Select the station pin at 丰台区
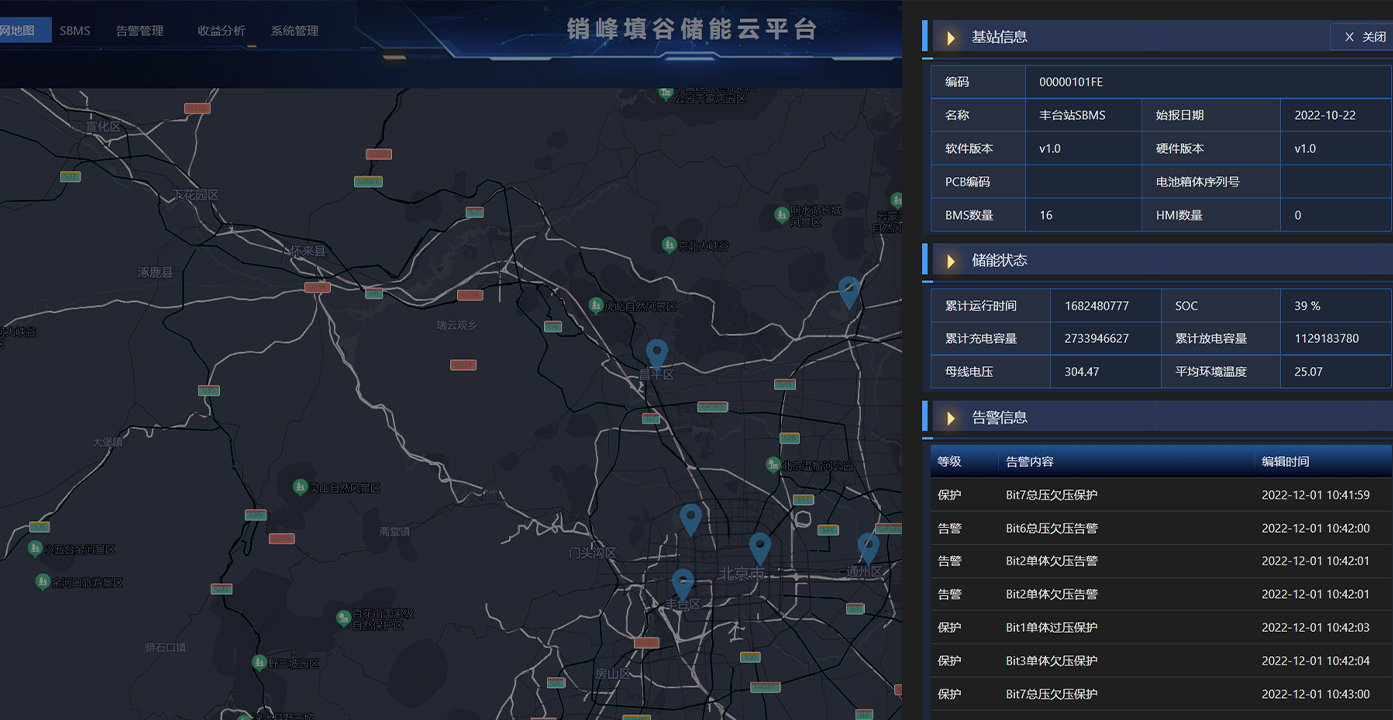Screen dimensions: 1393x720 pos(683,583)
